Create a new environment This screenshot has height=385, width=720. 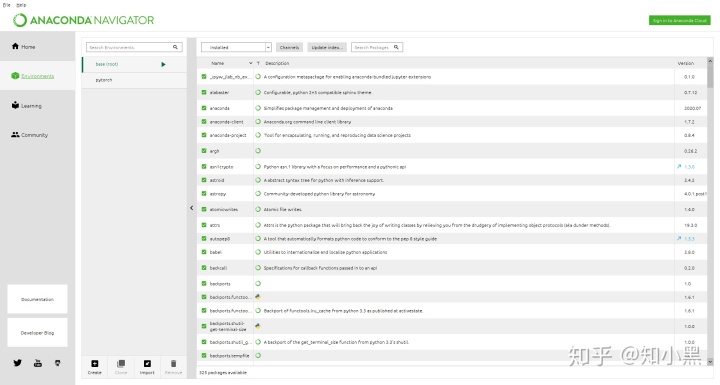[x=95, y=367]
